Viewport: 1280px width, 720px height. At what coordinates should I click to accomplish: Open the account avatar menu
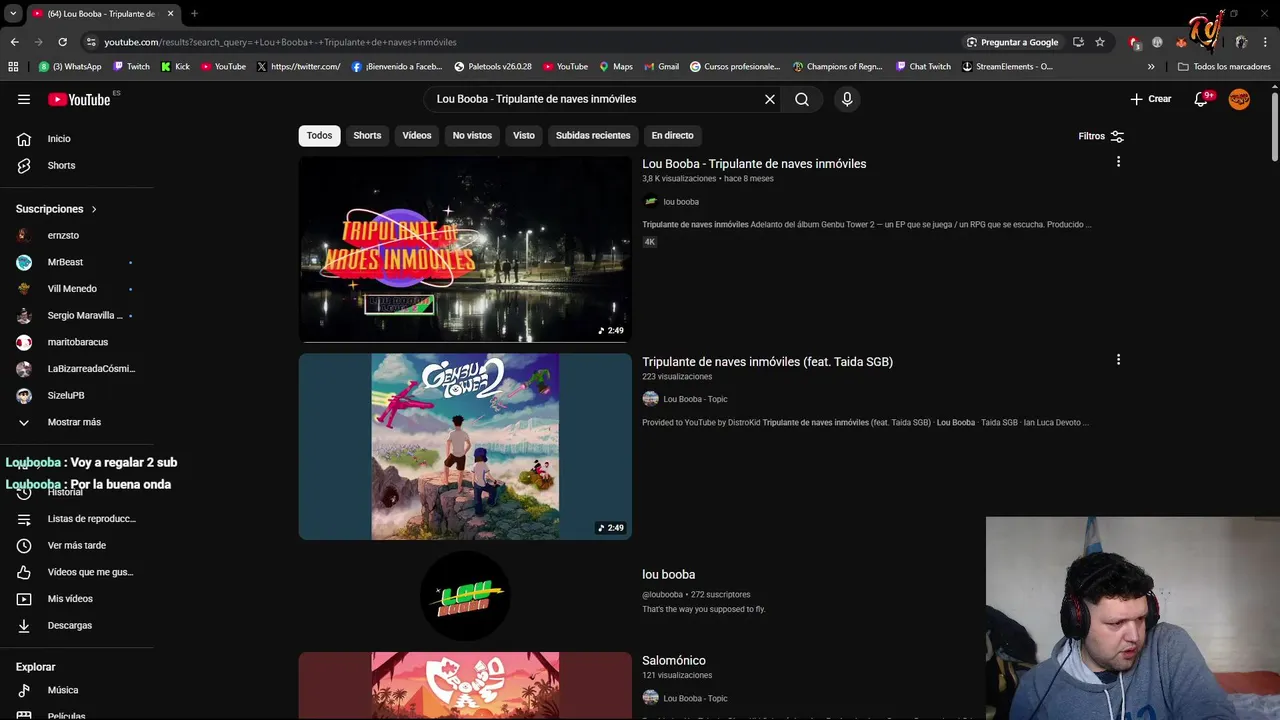click(1239, 99)
